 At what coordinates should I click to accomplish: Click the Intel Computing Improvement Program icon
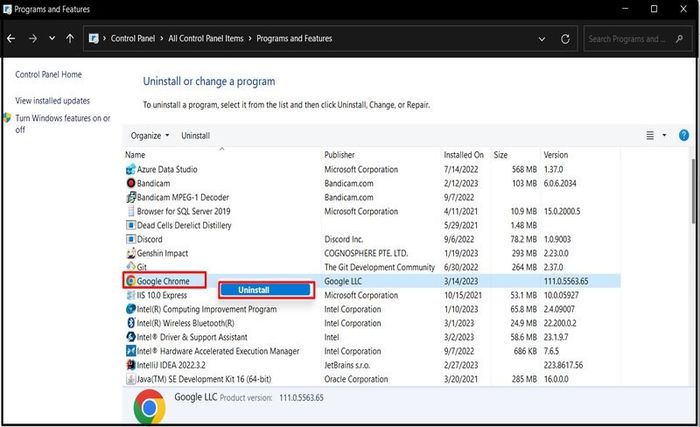click(x=131, y=309)
